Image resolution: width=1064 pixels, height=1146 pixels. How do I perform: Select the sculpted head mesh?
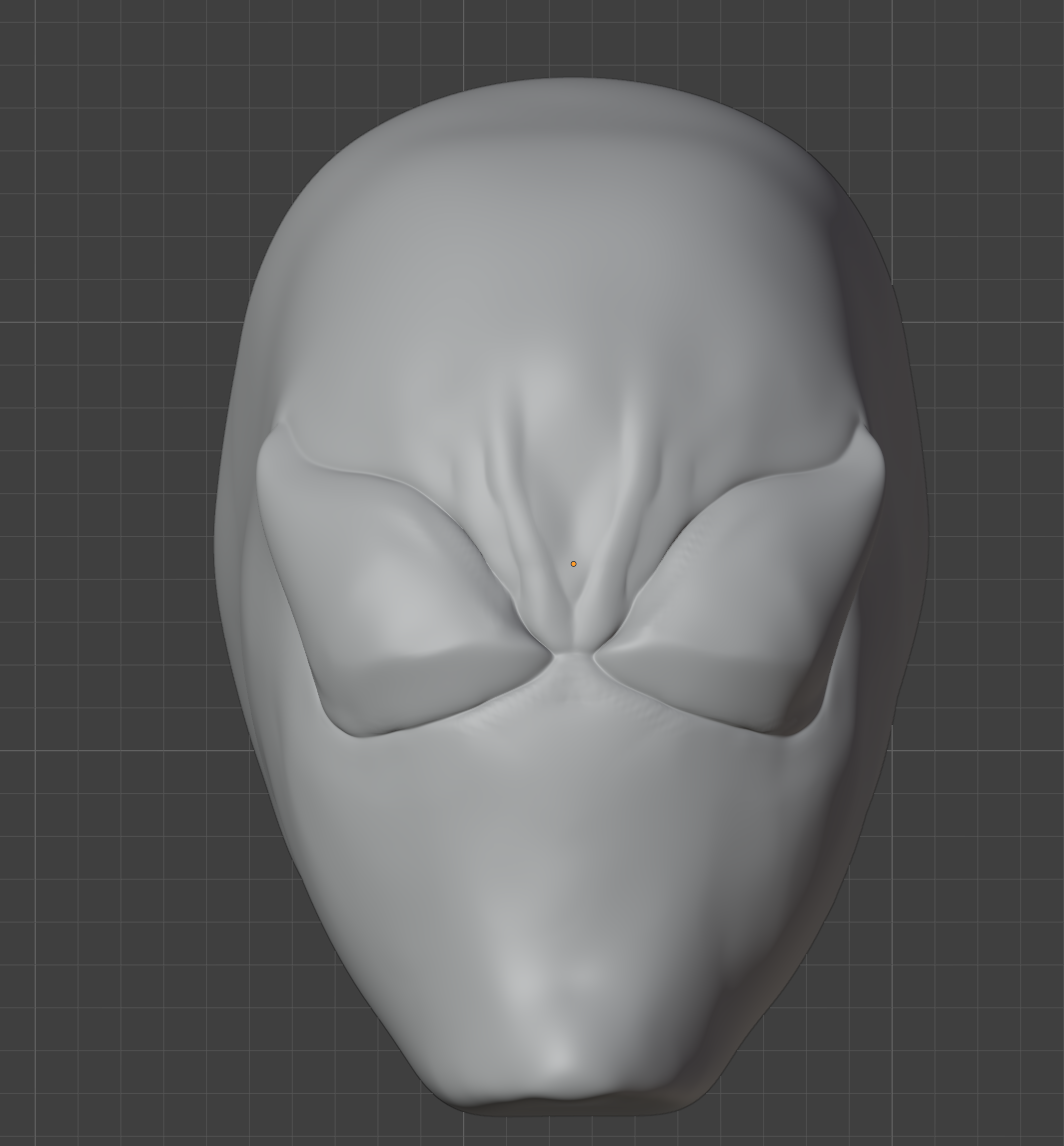coord(570,596)
